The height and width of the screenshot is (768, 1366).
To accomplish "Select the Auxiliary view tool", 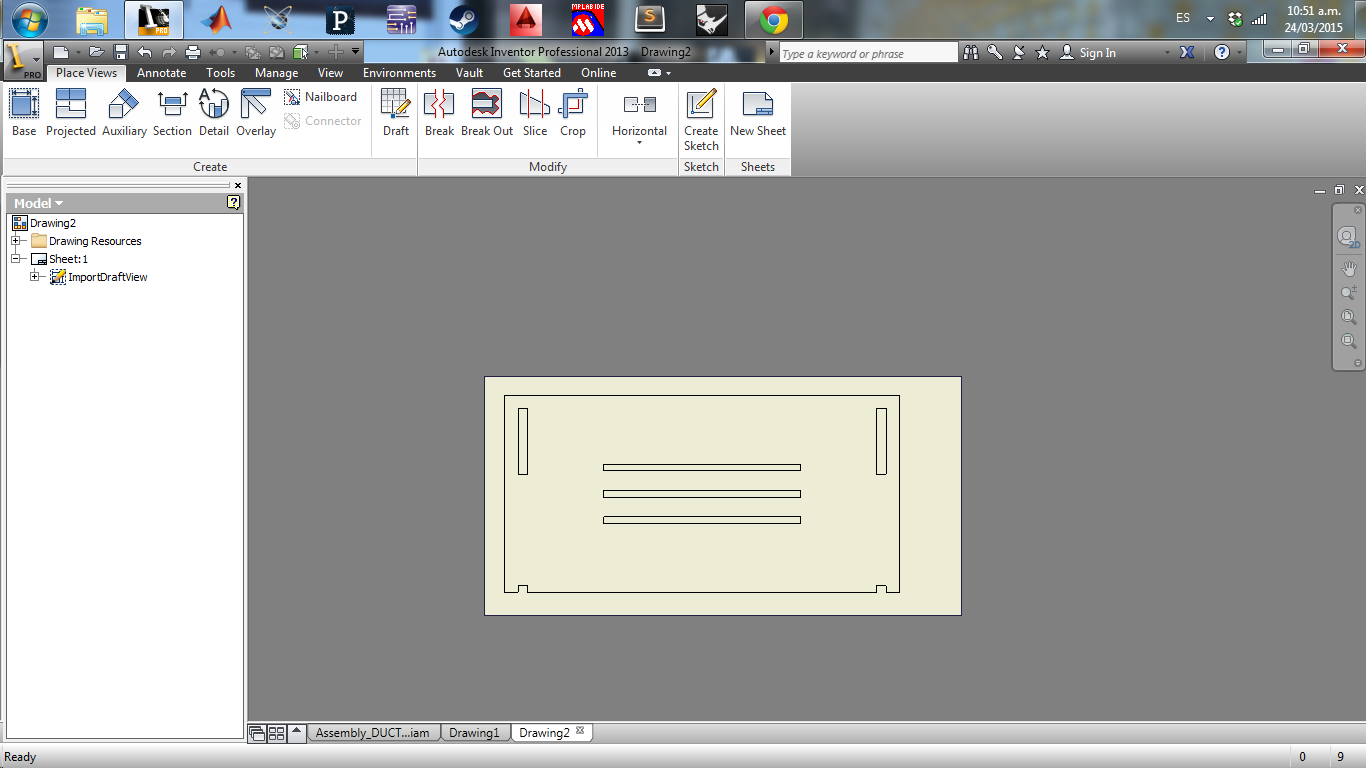I will pyautogui.click(x=124, y=113).
